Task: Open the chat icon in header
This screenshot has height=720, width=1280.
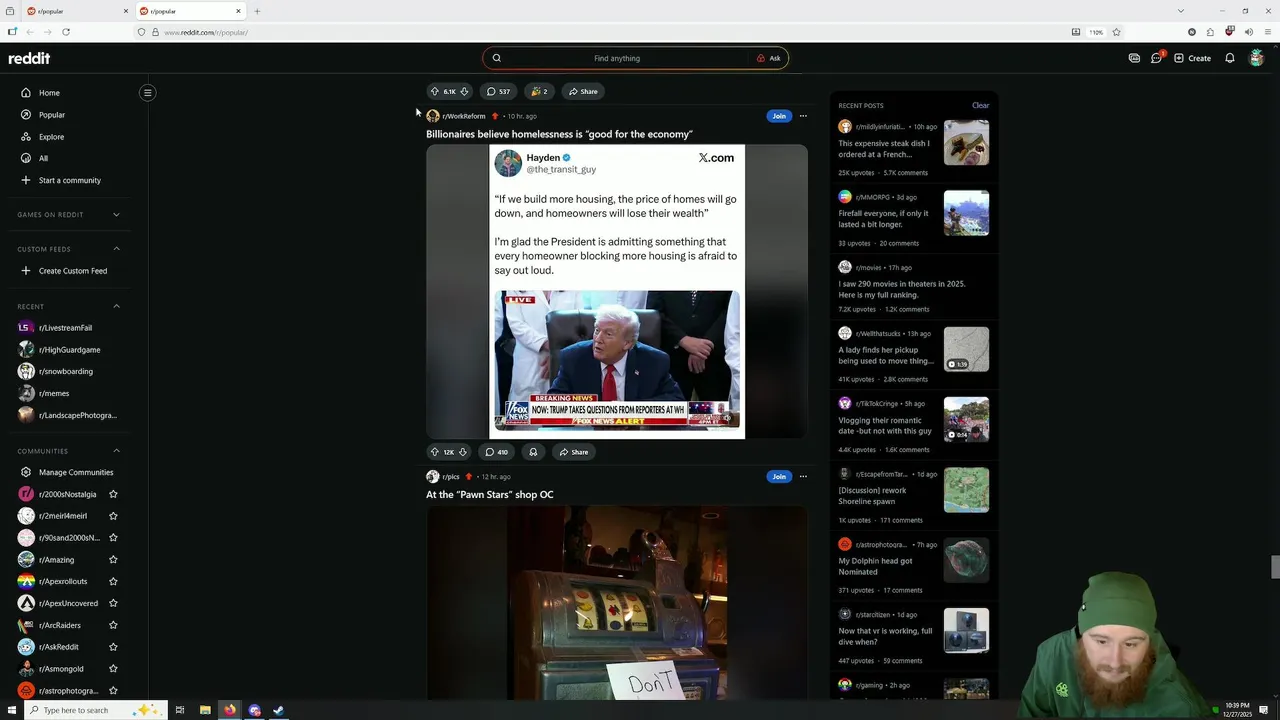Action: 1156,58
